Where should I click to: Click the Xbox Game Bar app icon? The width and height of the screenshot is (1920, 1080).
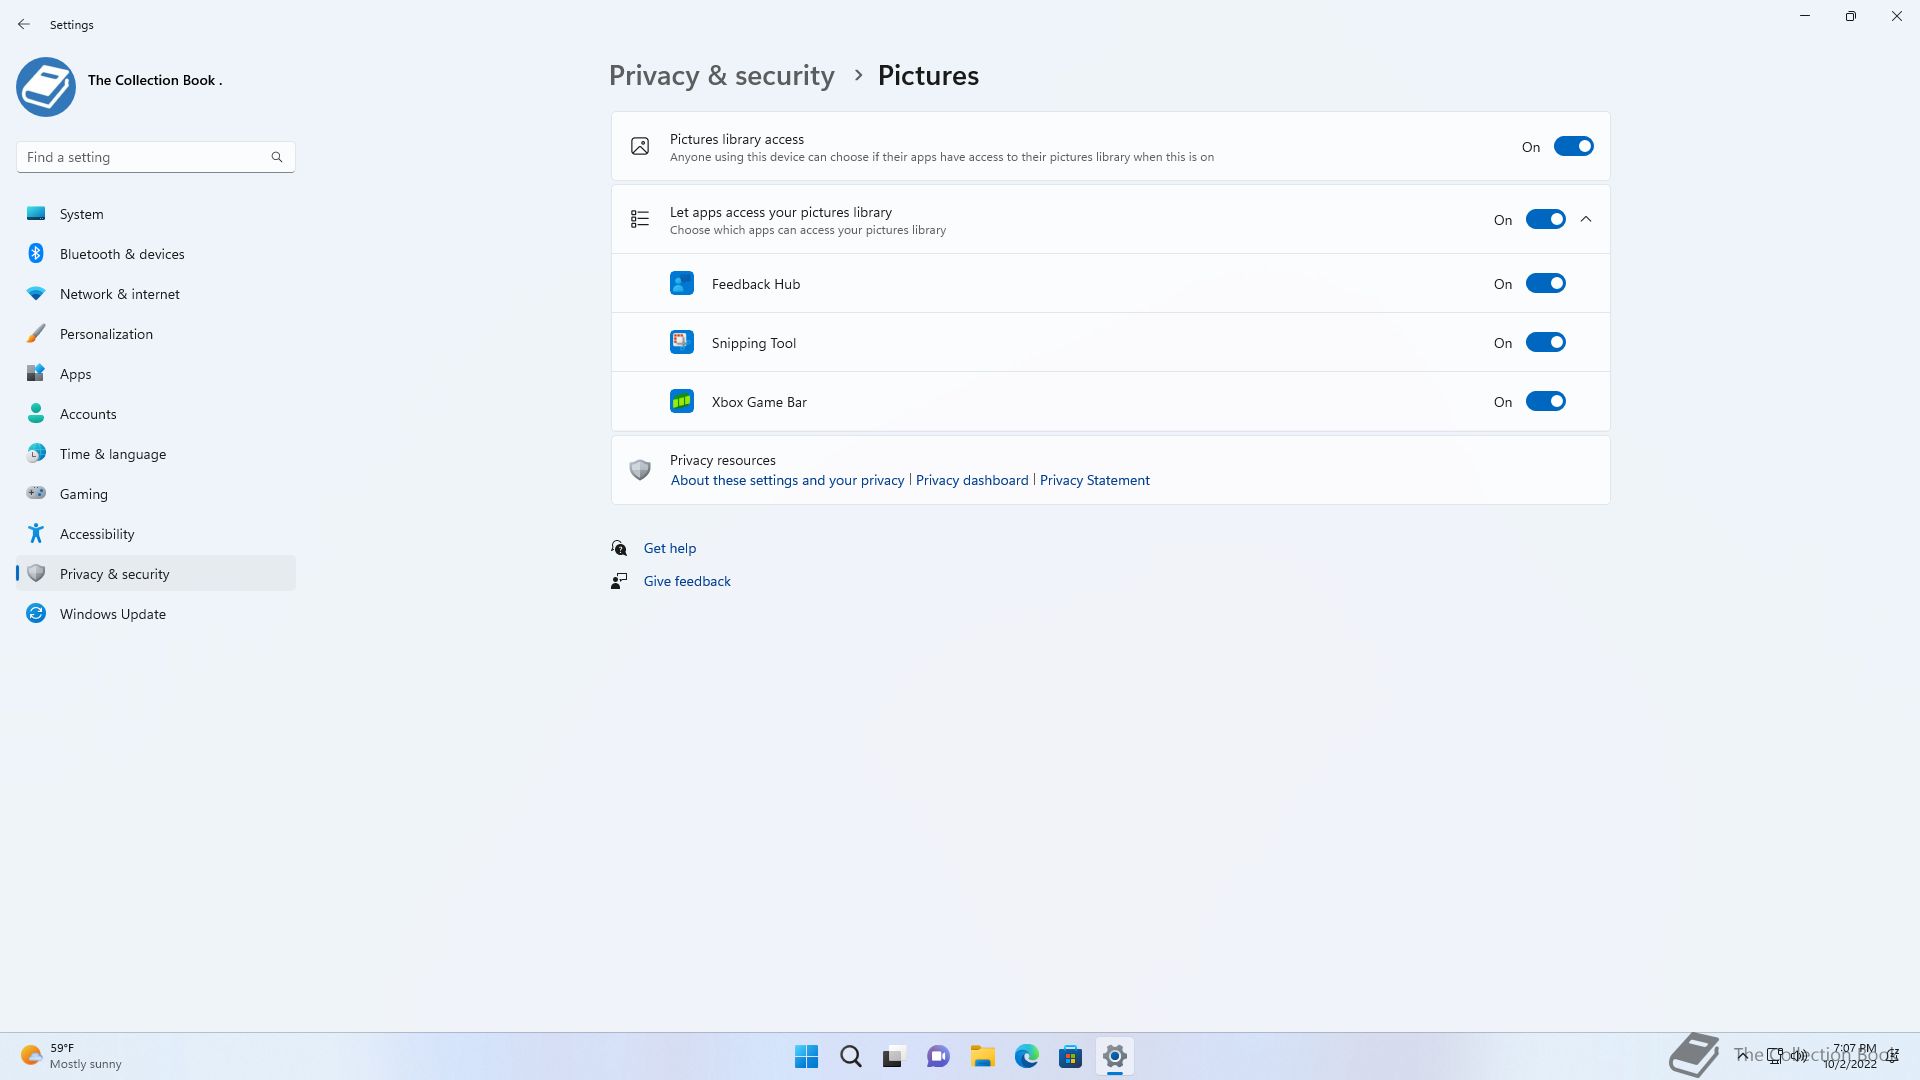pyautogui.click(x=681, y=402)
